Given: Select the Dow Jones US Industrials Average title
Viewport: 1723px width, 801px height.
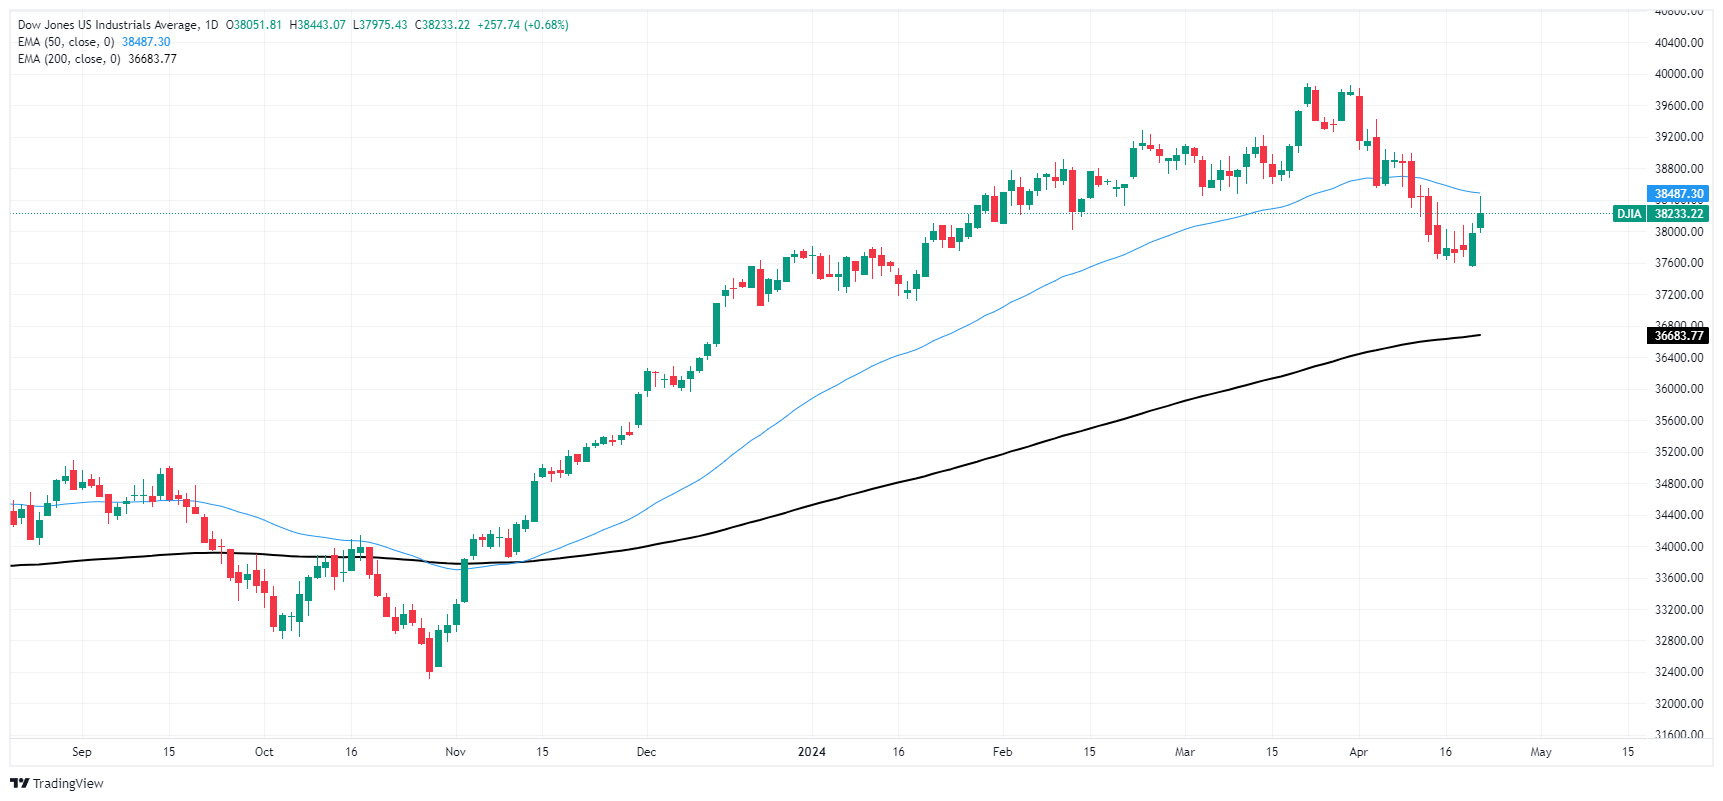Looking at the screenshot, I should (x=110, y=25).
